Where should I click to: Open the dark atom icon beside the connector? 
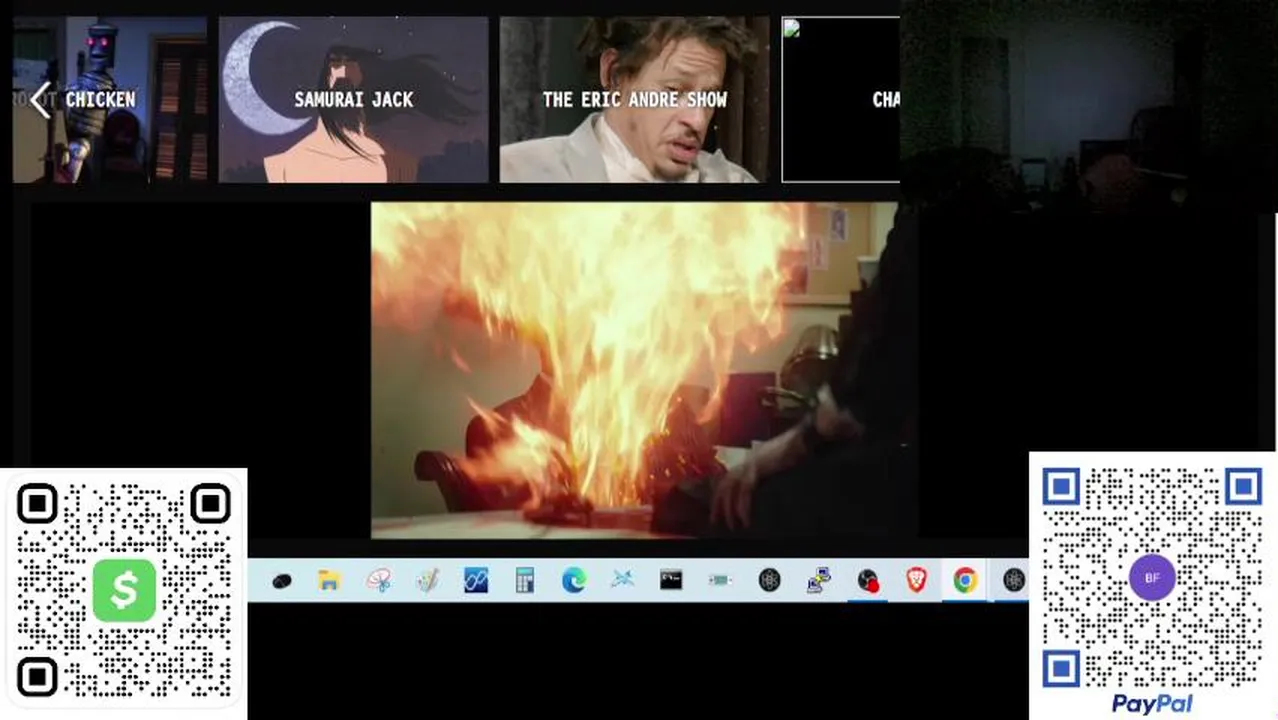[x=769, y=581]
